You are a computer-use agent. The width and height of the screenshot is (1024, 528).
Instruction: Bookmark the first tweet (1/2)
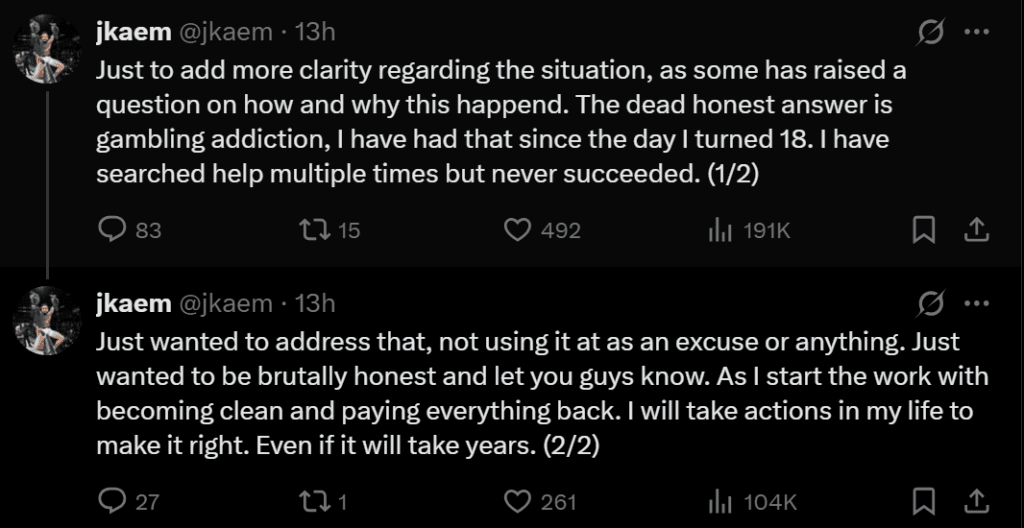(924, 230)
